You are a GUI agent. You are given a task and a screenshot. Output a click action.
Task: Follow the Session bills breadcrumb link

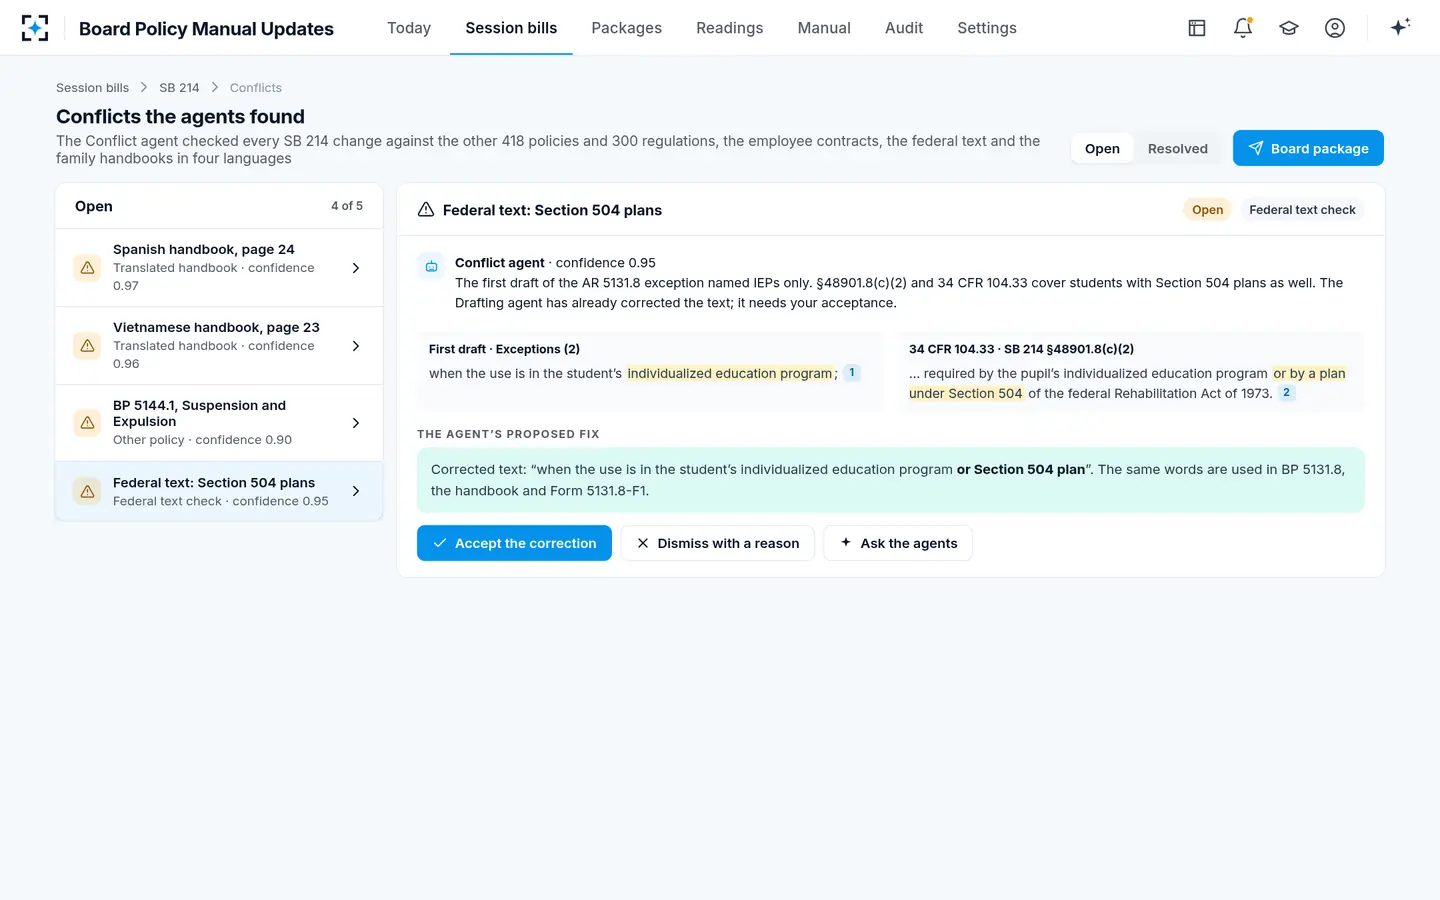click(x=92, y=88)
